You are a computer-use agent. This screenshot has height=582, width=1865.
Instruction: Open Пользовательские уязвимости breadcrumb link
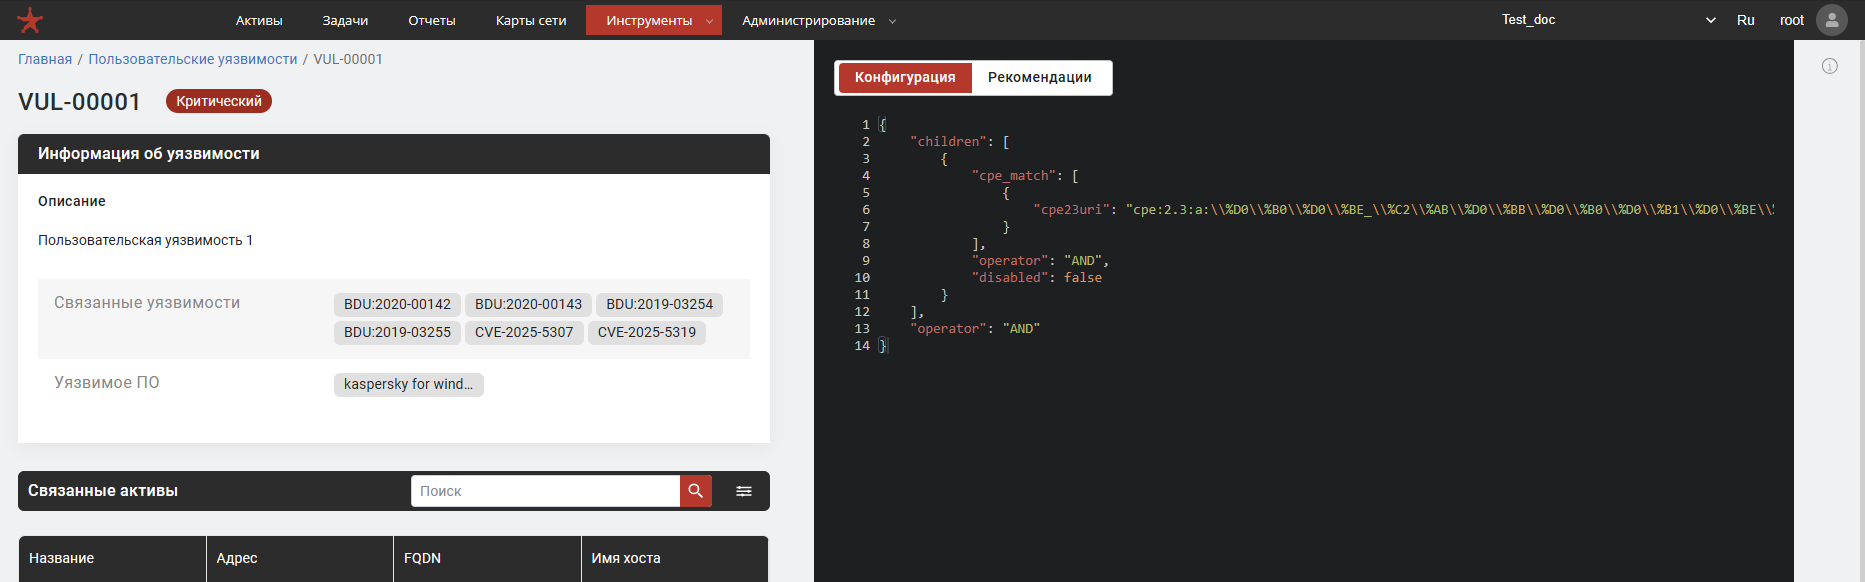pyautogui.click(x=193, y=59)
